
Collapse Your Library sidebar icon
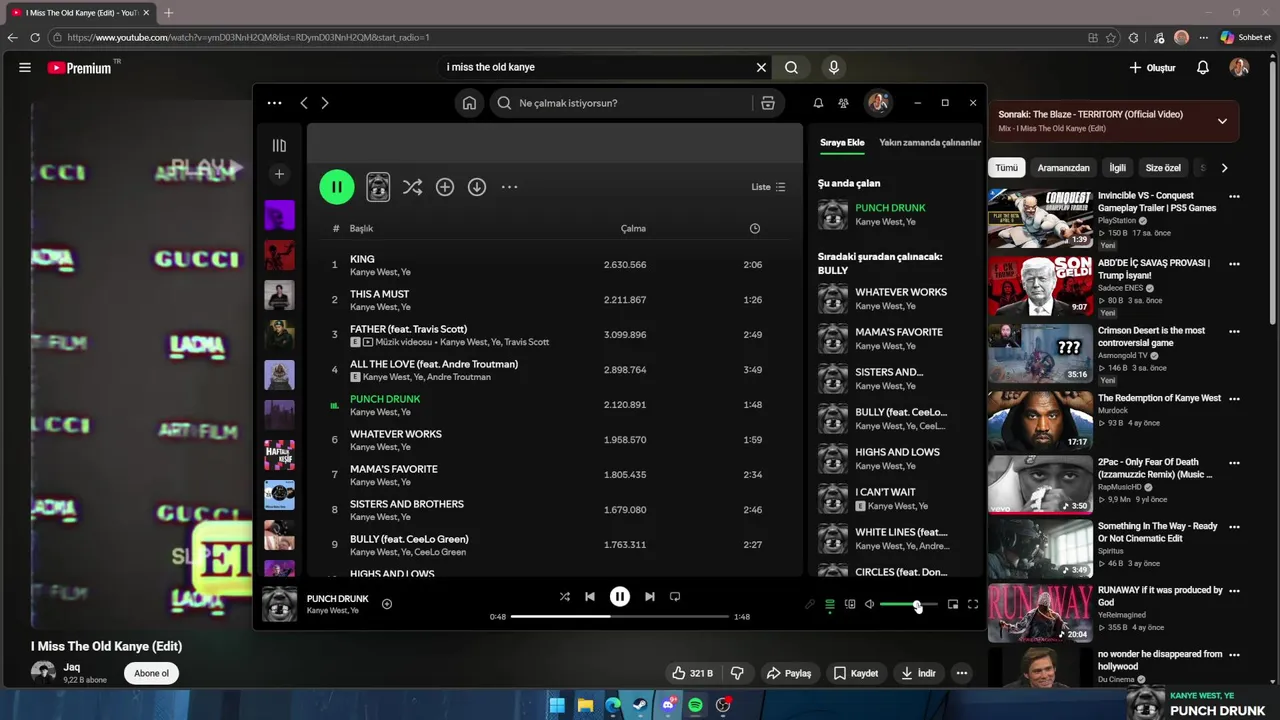tap(279, 146)
